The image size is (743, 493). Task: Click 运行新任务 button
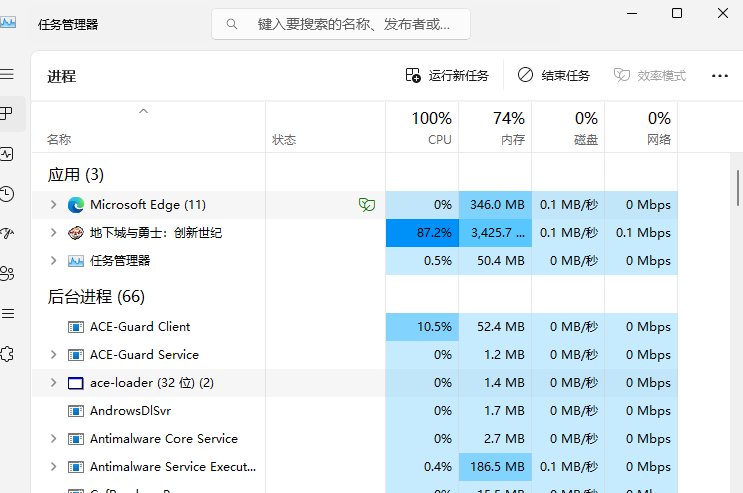(447, 75)
